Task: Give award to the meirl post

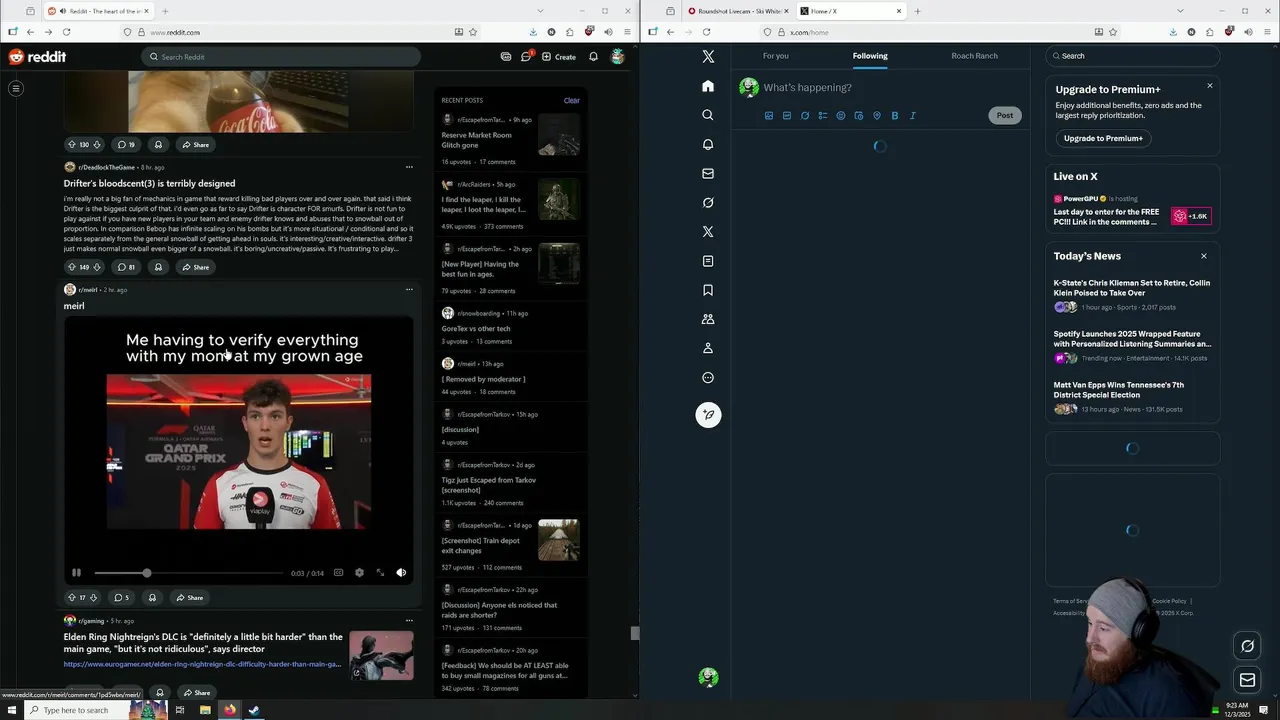Action: pyautogui.click(x=152, y=598)
